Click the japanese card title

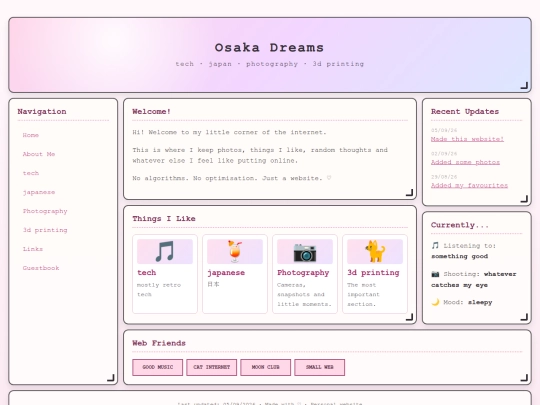[226, 272]
